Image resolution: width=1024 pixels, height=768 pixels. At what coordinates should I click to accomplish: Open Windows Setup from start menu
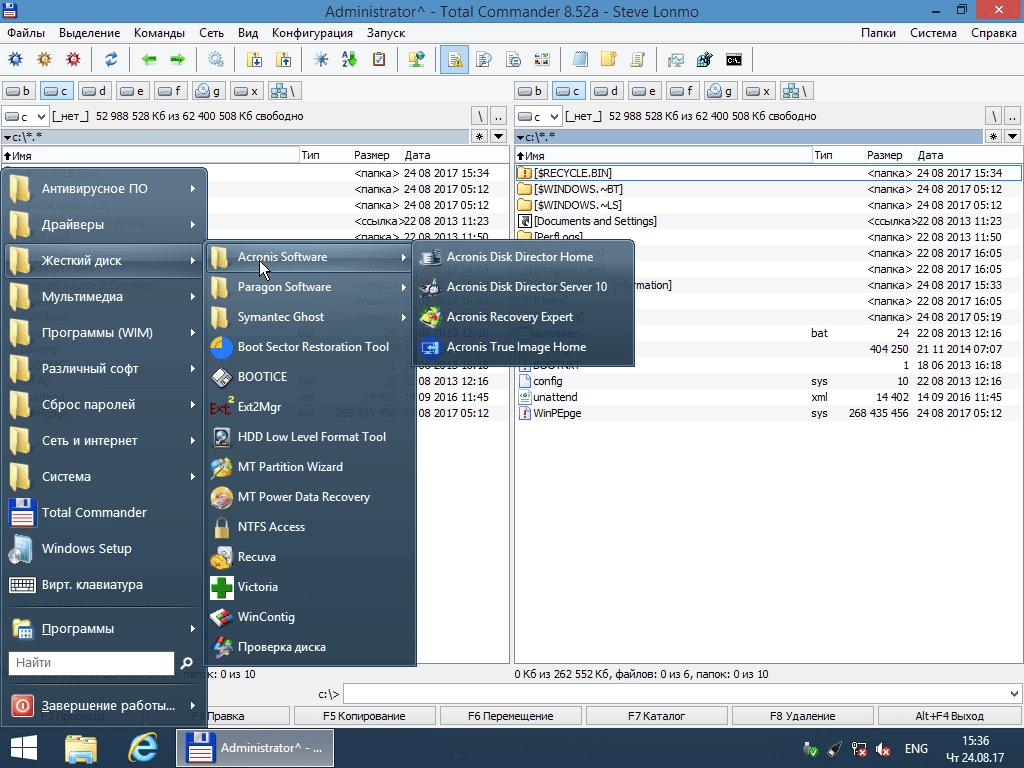pos(104,549)
